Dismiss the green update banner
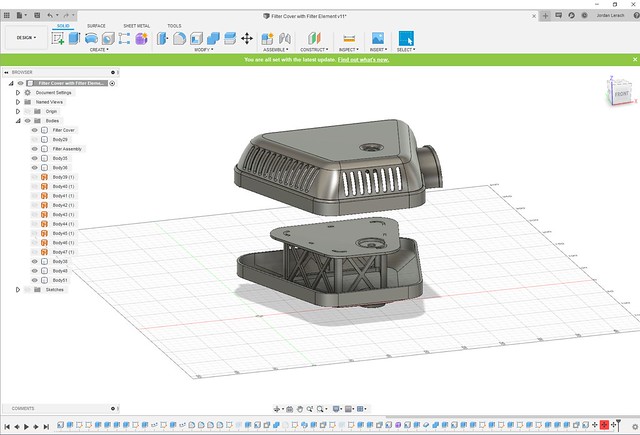 tap(635, 60)
